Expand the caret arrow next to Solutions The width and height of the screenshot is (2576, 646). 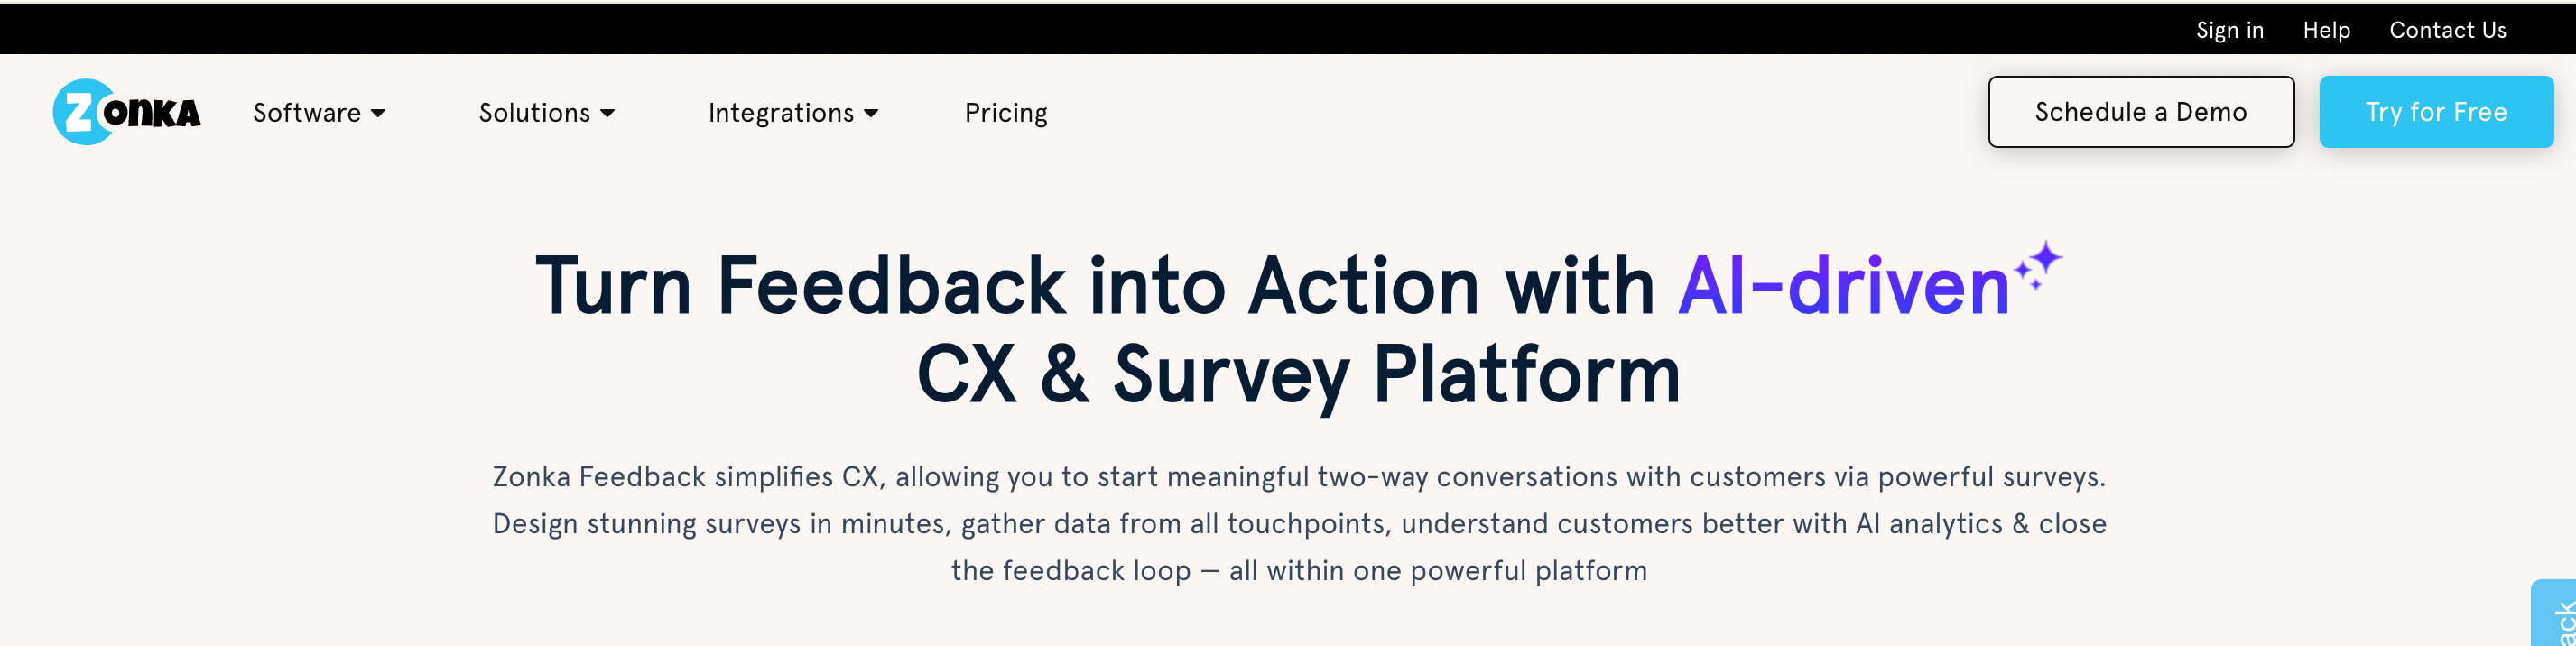607,114
